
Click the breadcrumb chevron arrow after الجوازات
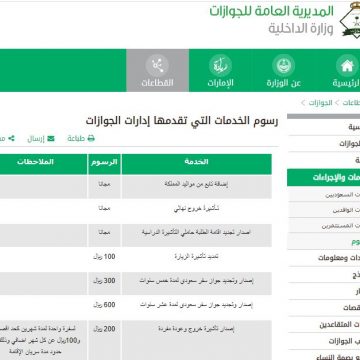(x=303, y=103)
